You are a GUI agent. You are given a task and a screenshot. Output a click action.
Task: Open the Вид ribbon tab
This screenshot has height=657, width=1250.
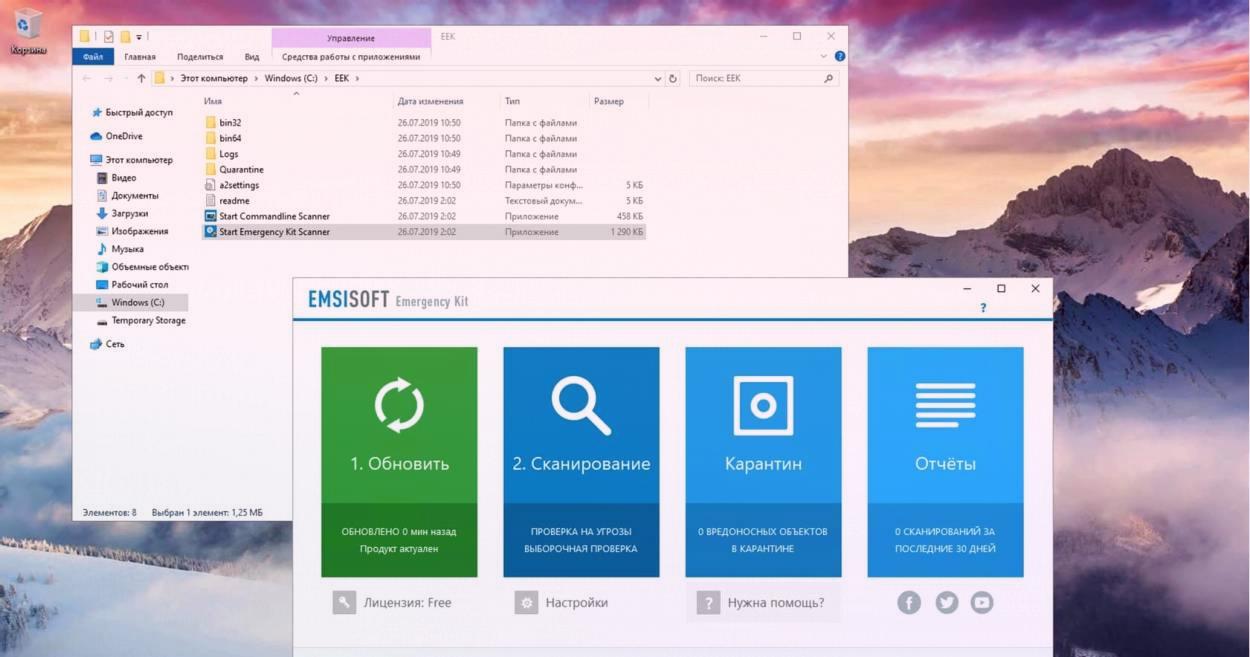[252, 57]
